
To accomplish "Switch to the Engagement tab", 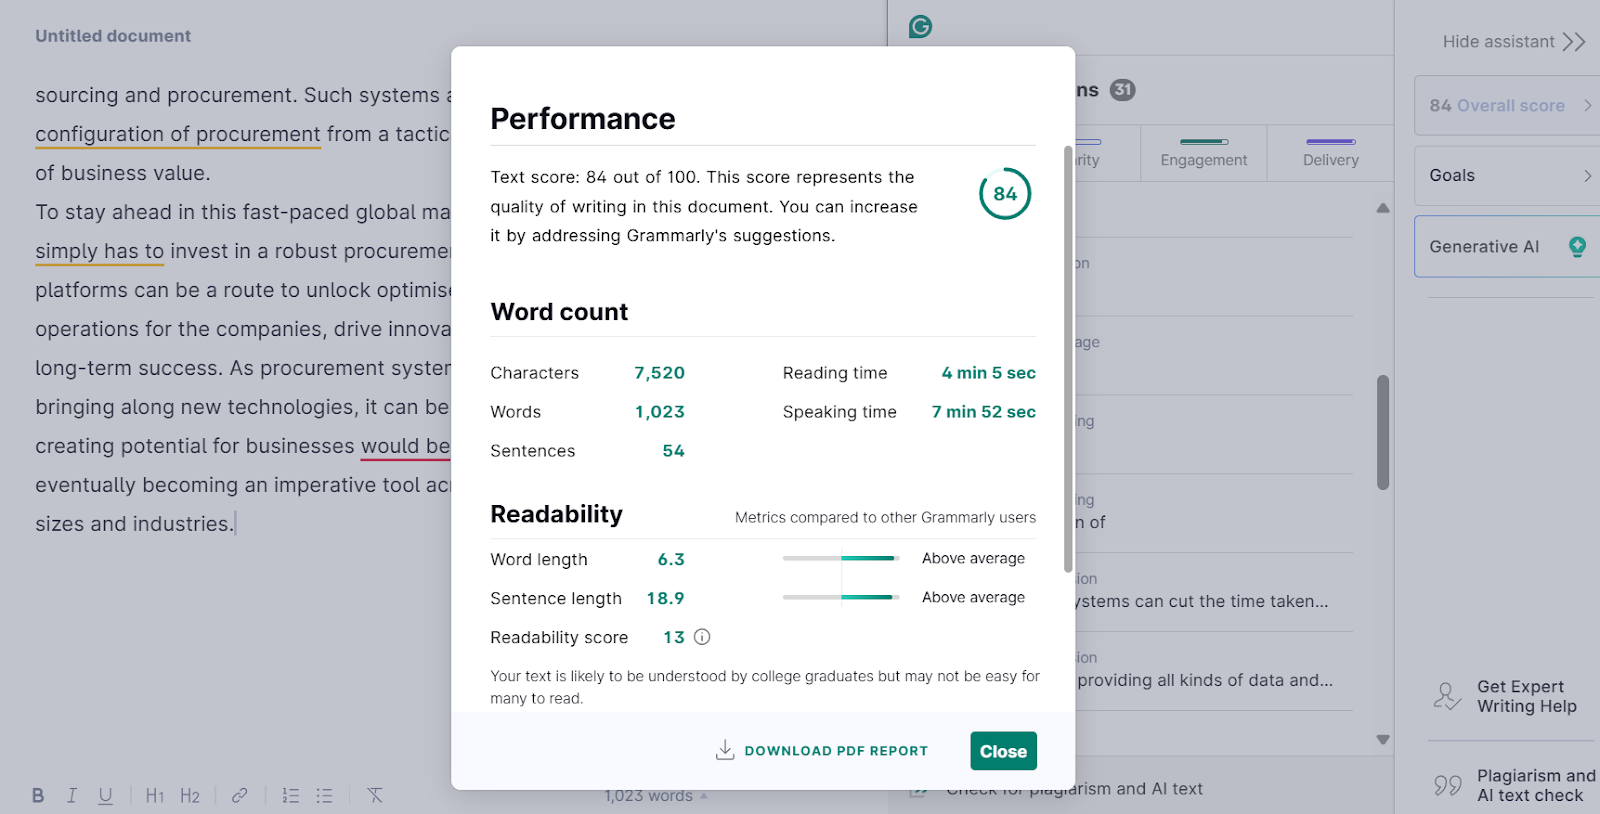I will click(x=1204, y=153).
